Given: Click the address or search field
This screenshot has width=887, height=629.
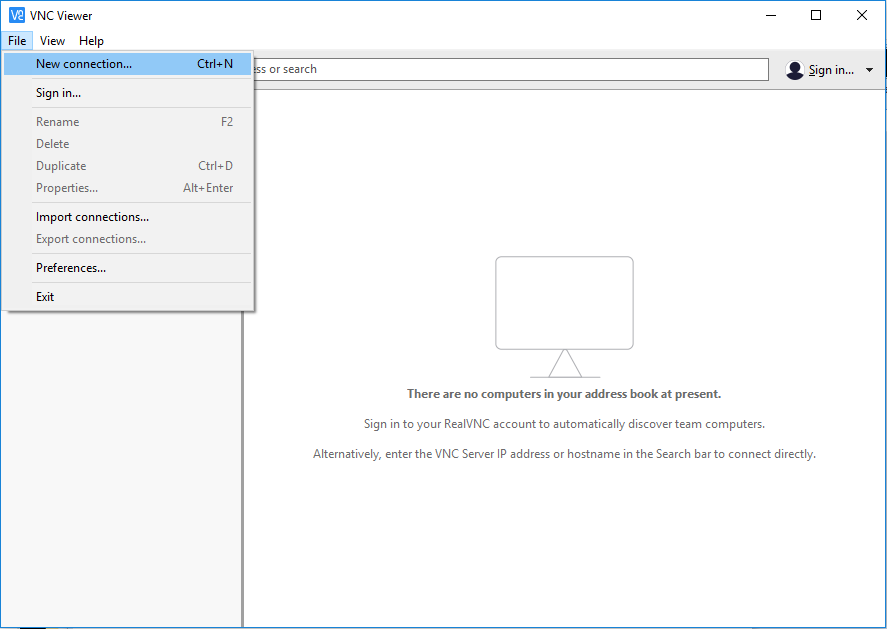Looking at the screenshot, I should coord(511,70).
